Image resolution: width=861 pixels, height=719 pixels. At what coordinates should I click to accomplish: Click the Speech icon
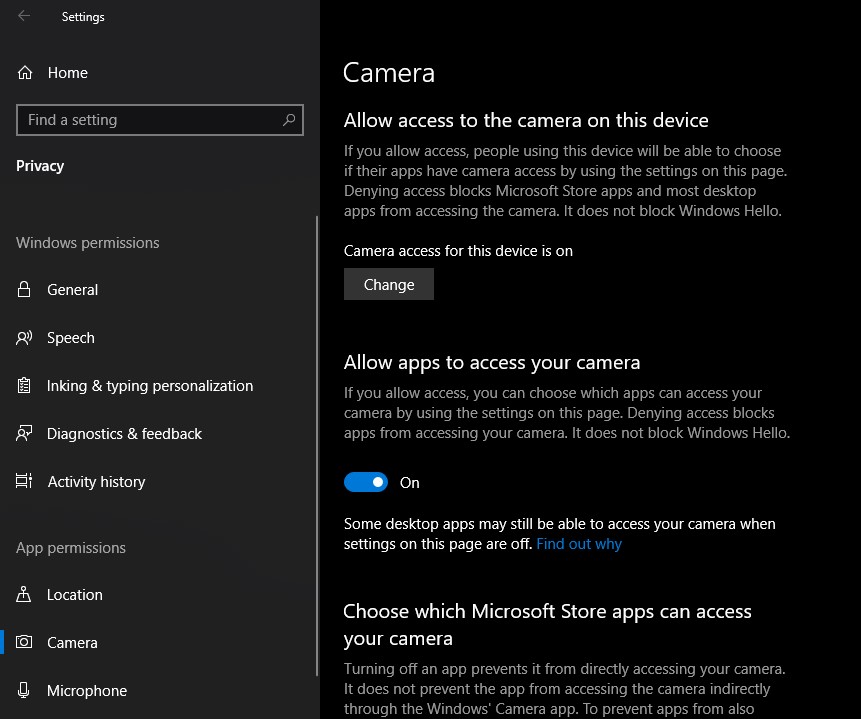coord(24,337)
